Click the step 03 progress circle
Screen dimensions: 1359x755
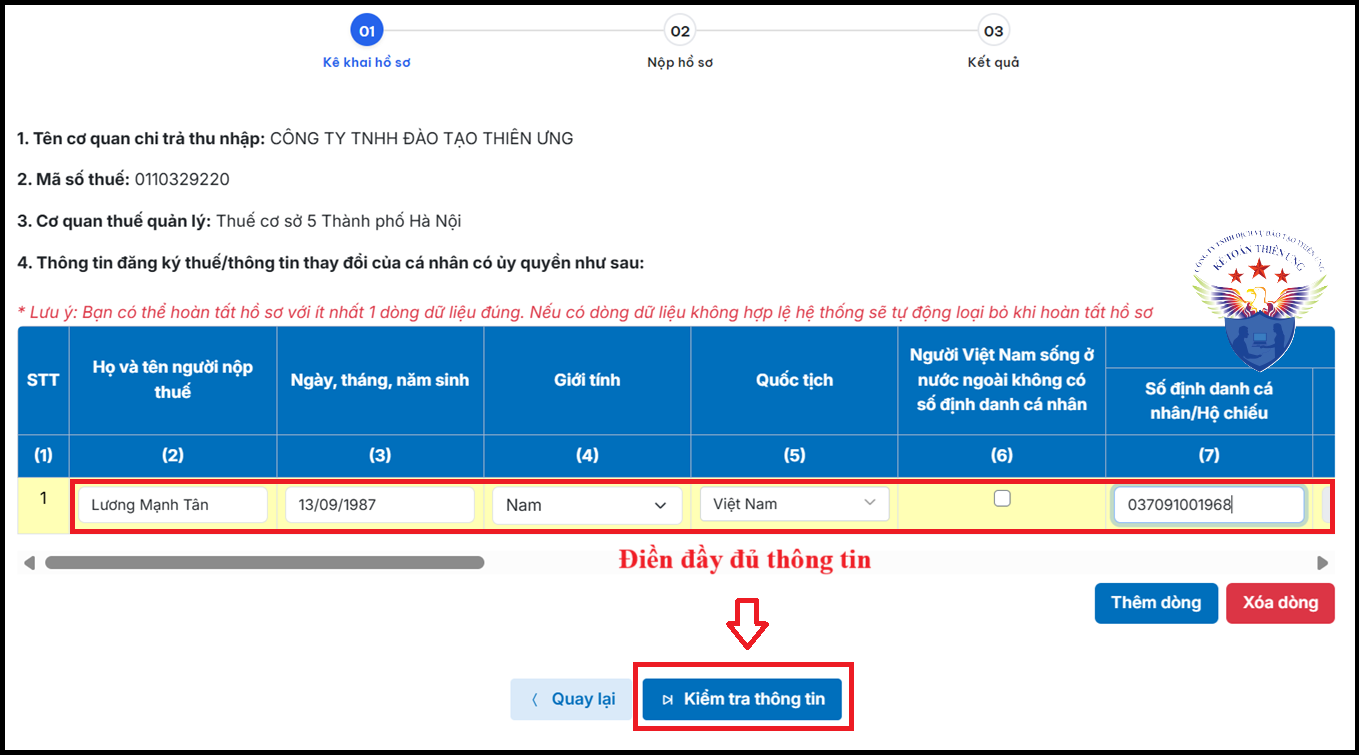pos(993,30)
